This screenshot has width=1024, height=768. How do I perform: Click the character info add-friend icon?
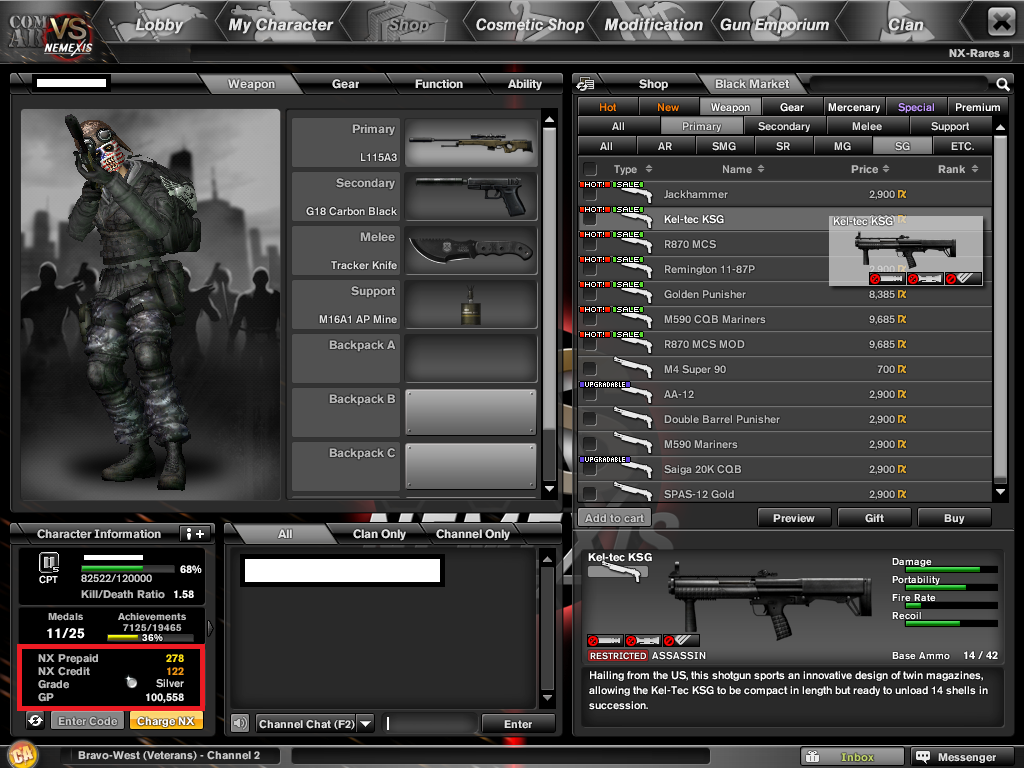tap(196, 534)
